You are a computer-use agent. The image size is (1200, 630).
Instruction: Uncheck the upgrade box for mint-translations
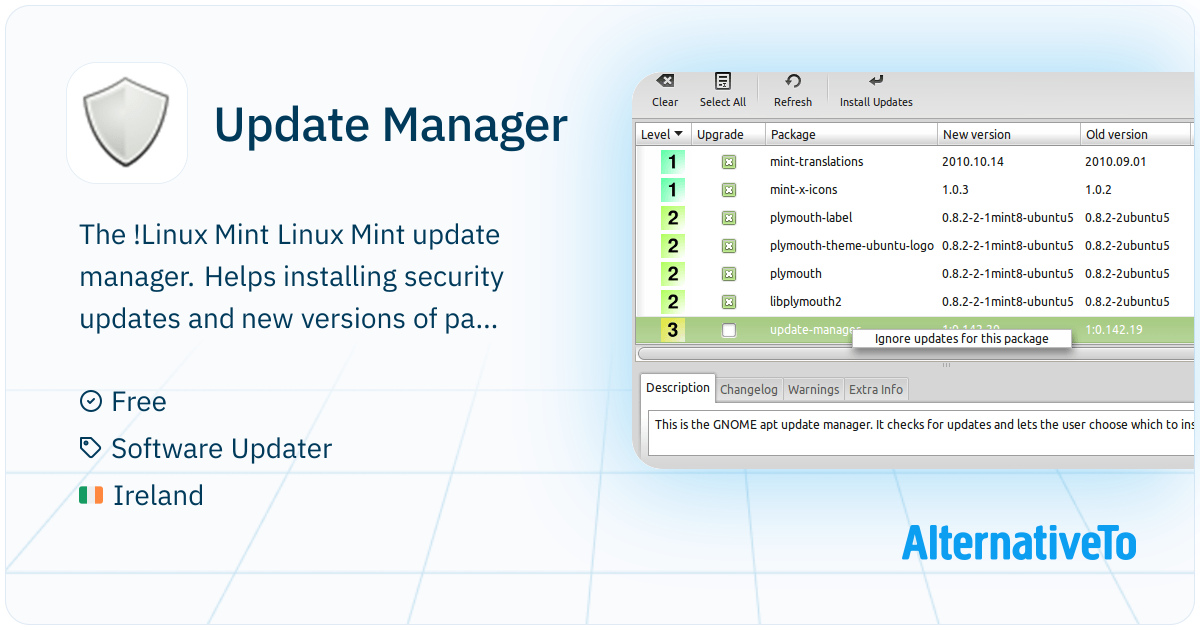tap(729, 162)
